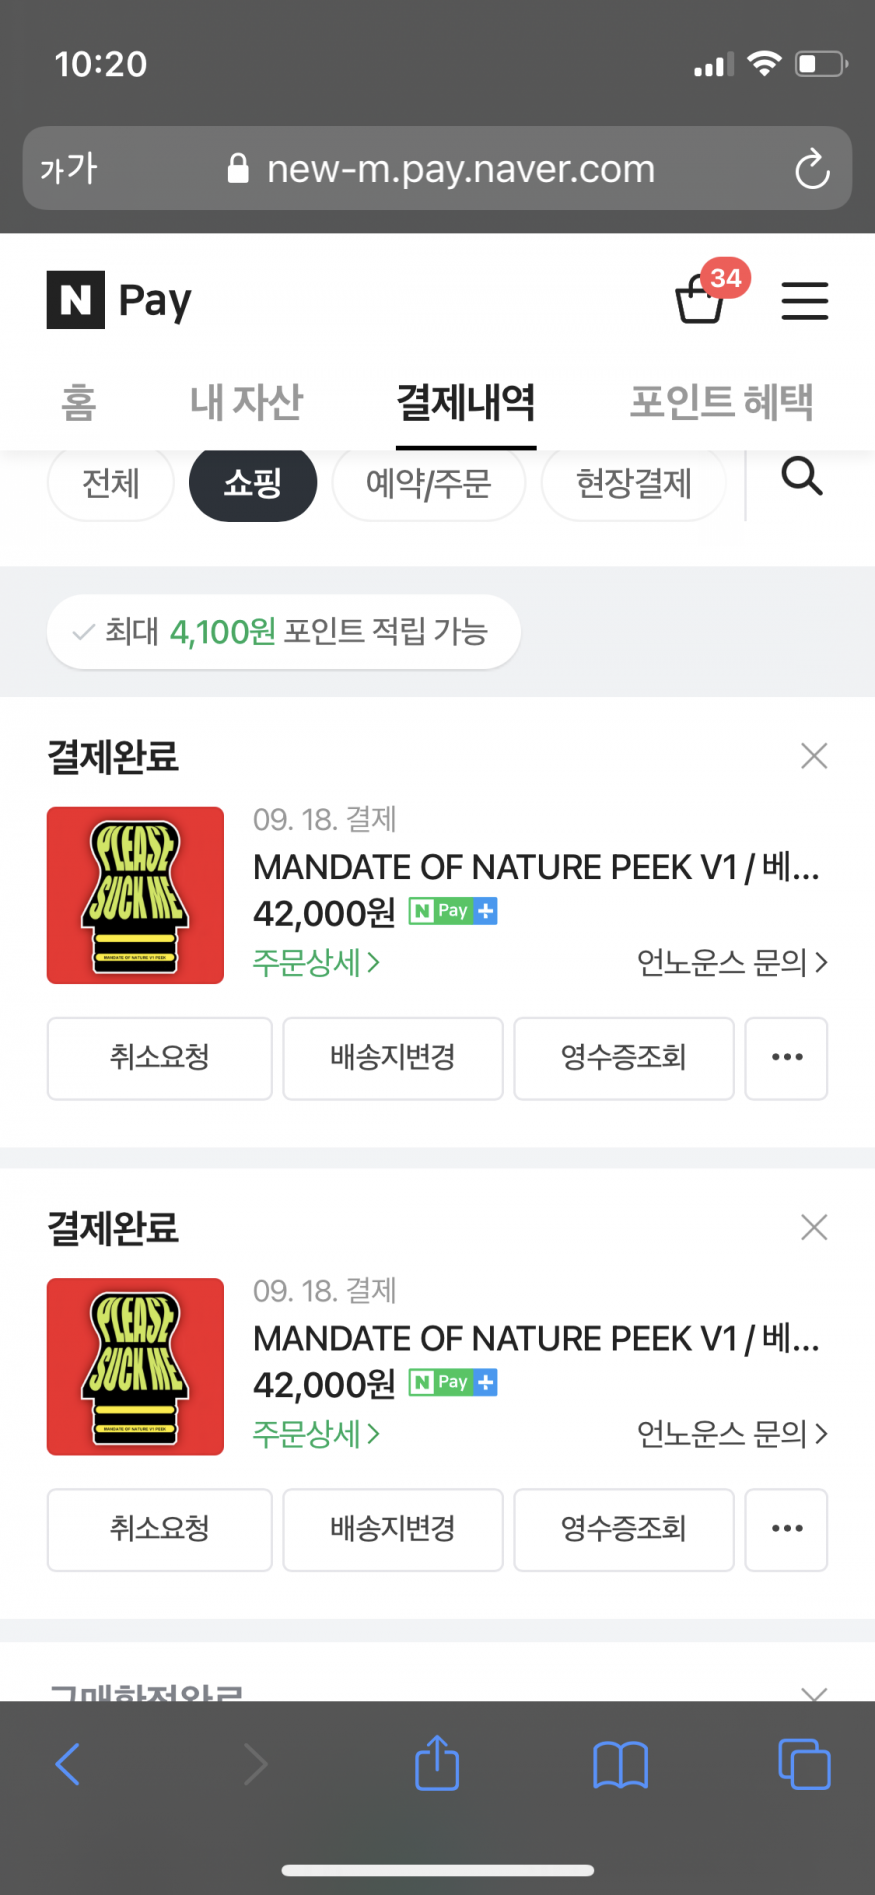Switch to the 포인트 혜택 tab
The image size is (875, 1895).
pos(721,402)
